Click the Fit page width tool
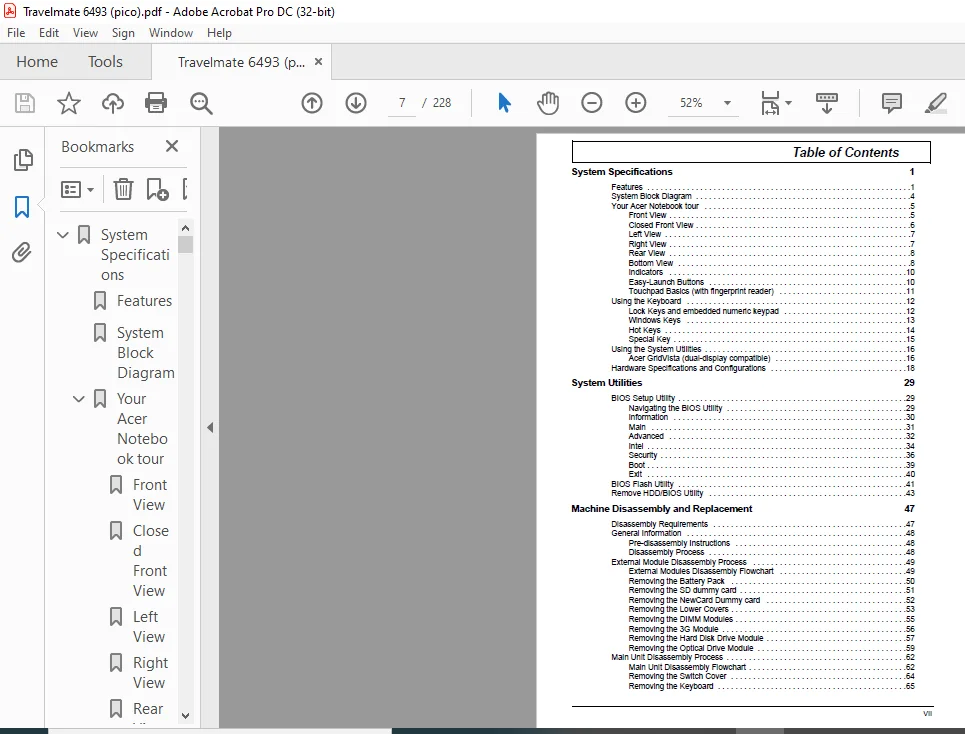 tap(770, 103)
